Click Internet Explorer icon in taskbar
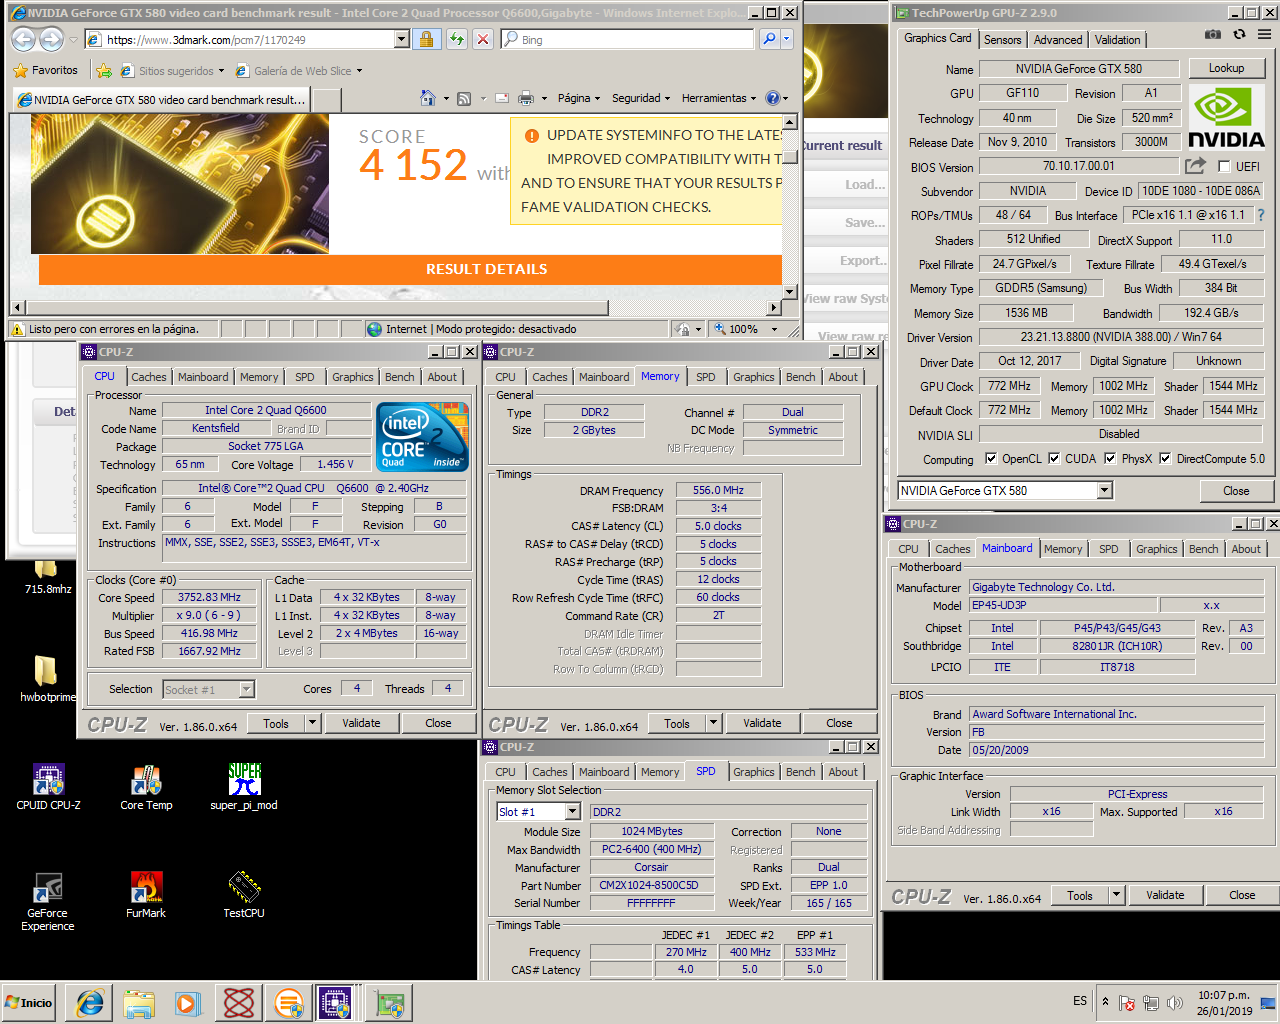The height and width of the screenshot is (1024, 1280). [89, 1002]
